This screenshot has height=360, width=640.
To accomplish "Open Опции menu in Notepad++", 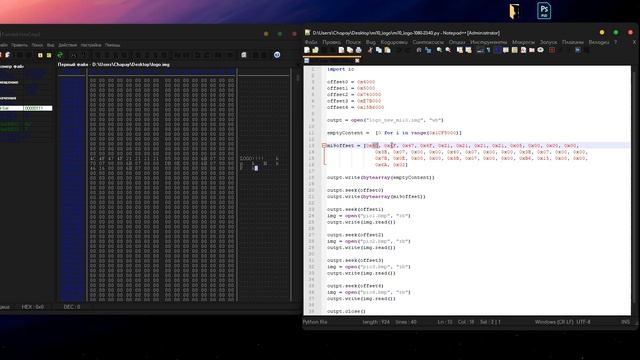I will [457, 42].
